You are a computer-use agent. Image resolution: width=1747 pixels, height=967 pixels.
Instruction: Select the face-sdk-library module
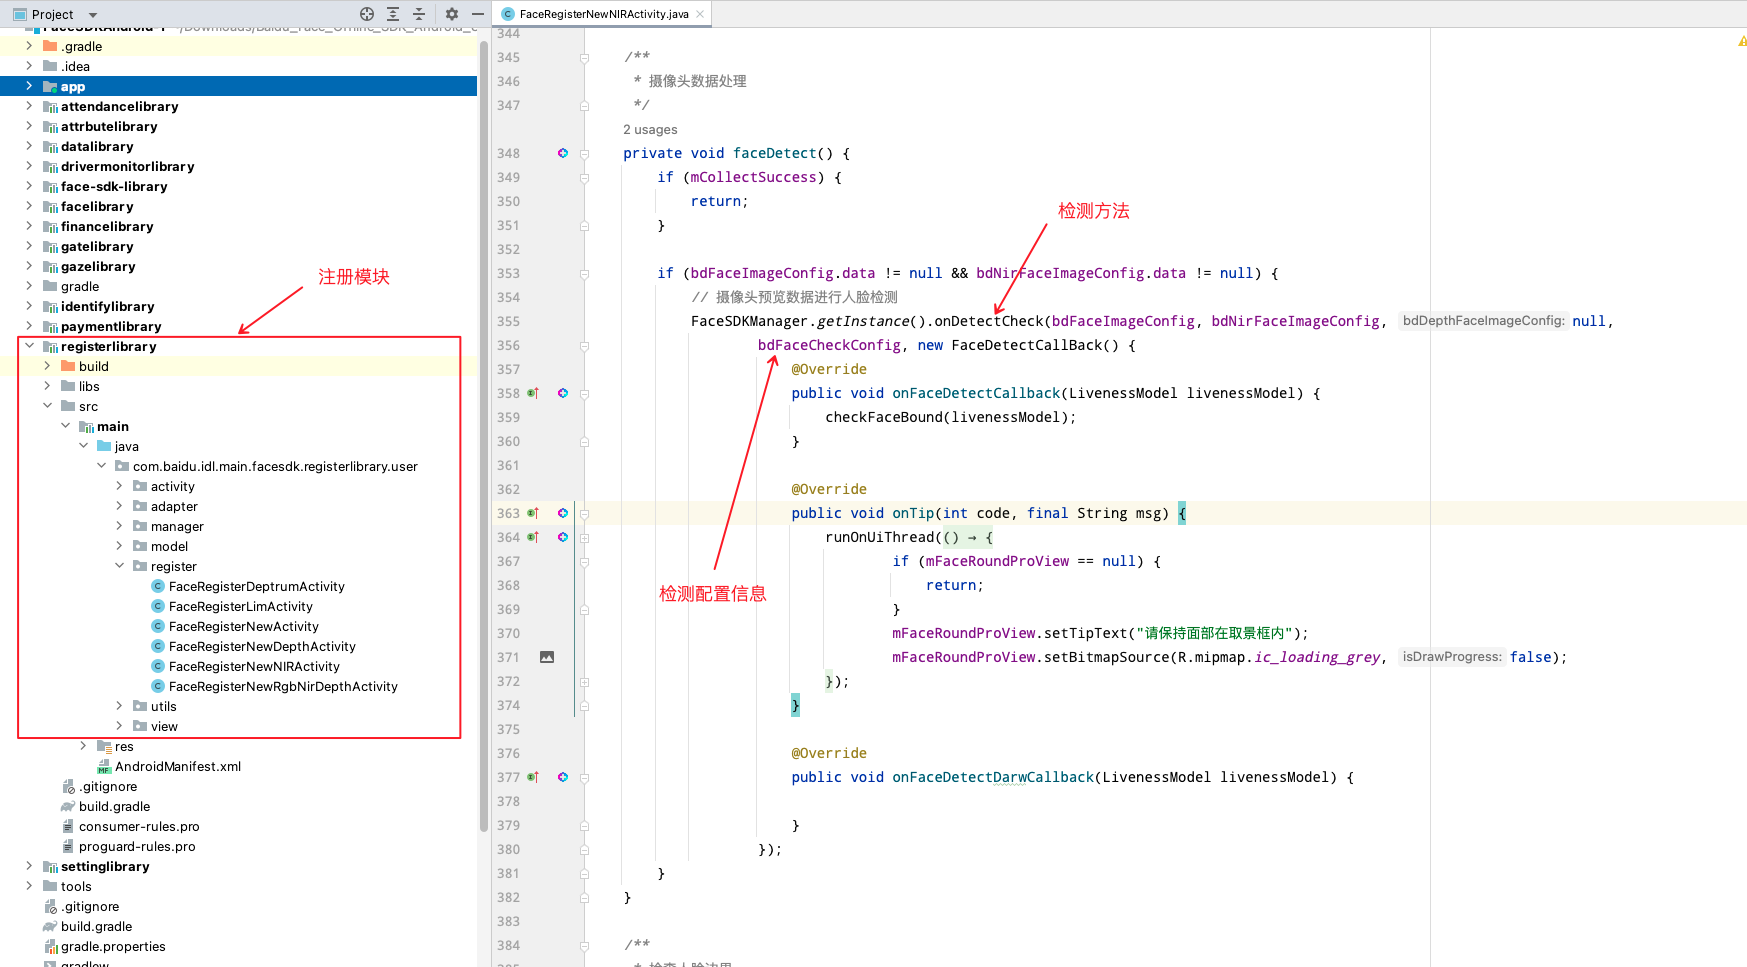click(114, 187)
